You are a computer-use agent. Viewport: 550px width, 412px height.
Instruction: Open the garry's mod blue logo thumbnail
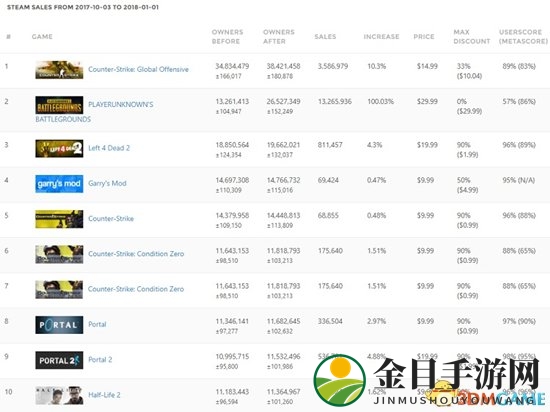tap(59, 184)
